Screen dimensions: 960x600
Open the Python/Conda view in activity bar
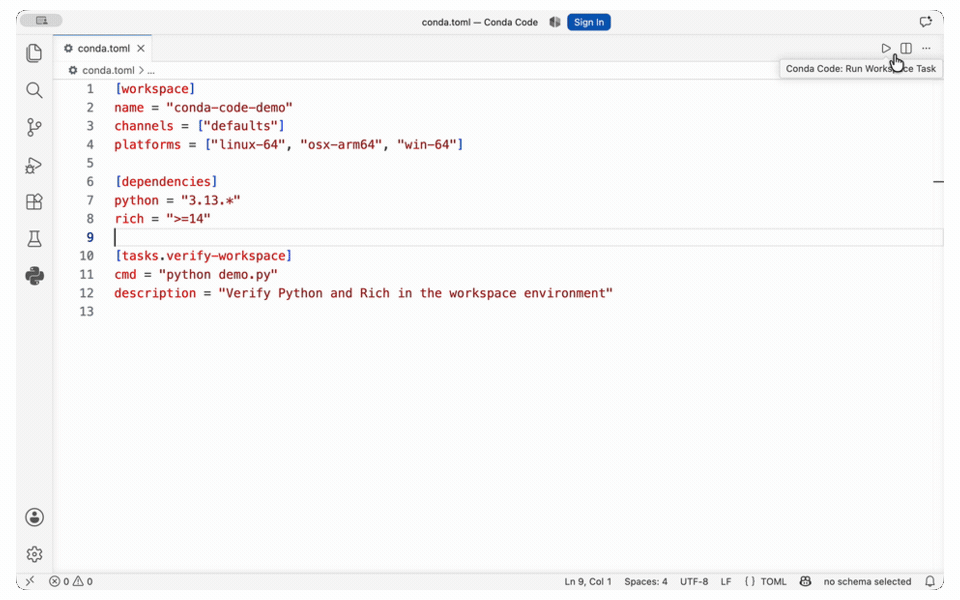(34, 276)
